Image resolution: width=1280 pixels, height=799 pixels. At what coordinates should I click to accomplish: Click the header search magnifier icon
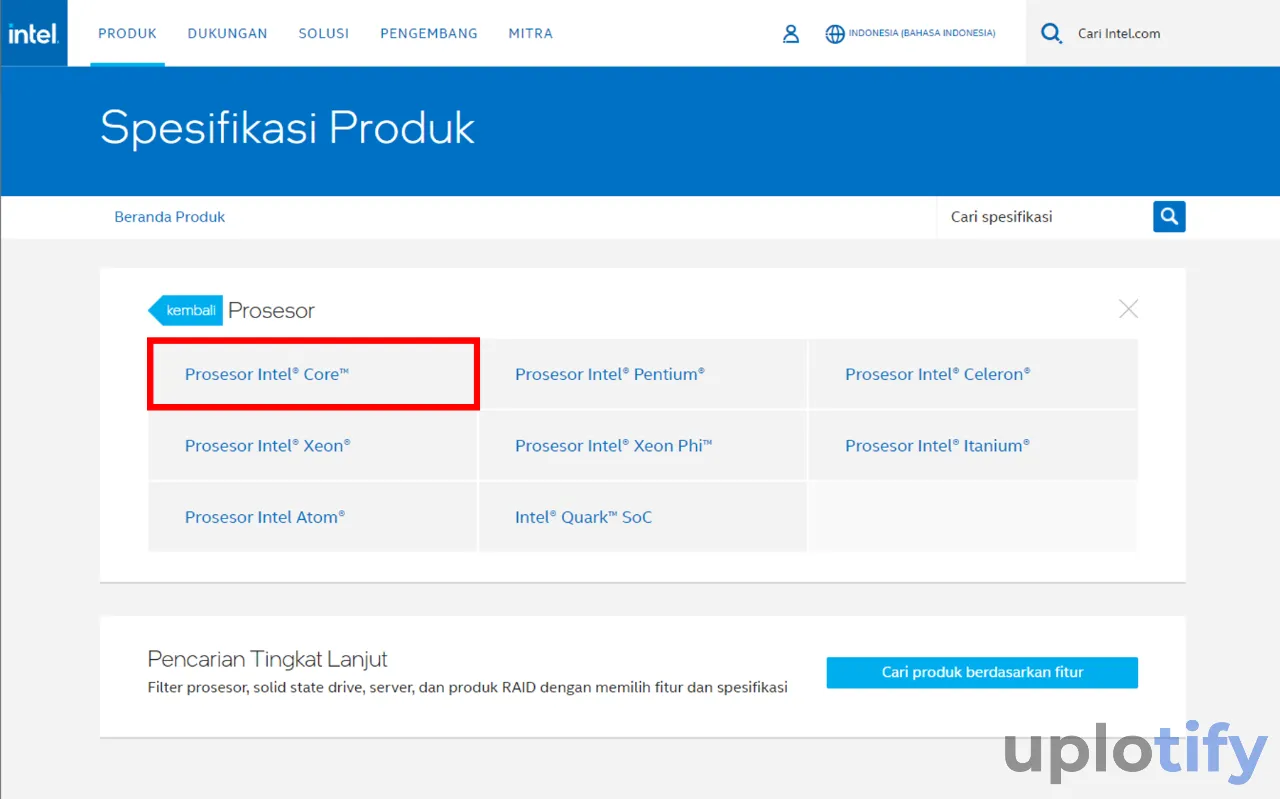click(1051, 34)
